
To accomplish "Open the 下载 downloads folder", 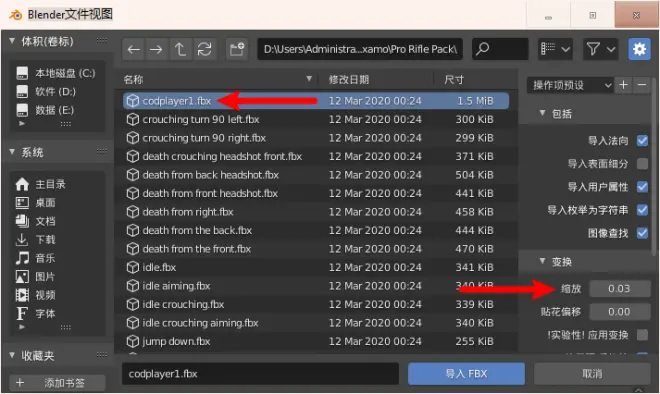I will [x=57, y=240].
